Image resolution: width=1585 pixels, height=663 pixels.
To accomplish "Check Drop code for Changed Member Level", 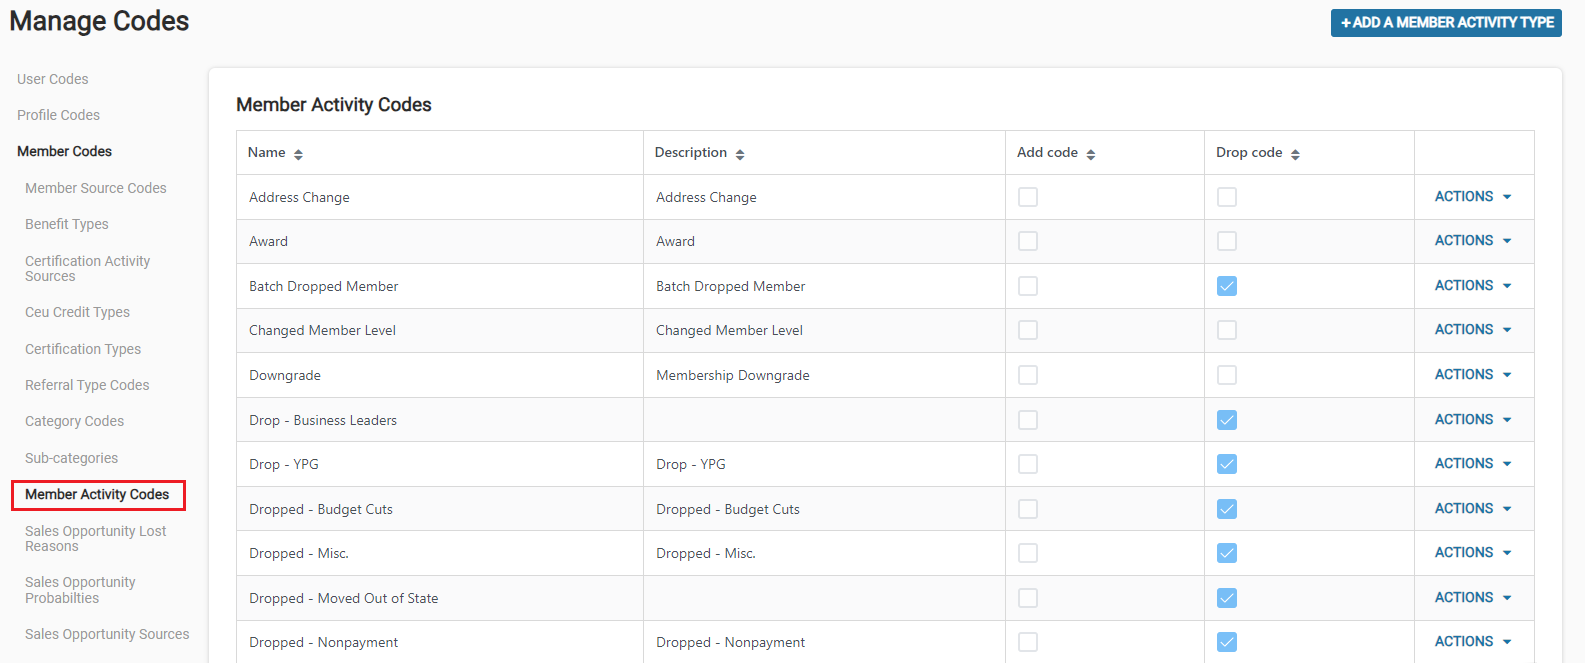I will point(1227,330).
